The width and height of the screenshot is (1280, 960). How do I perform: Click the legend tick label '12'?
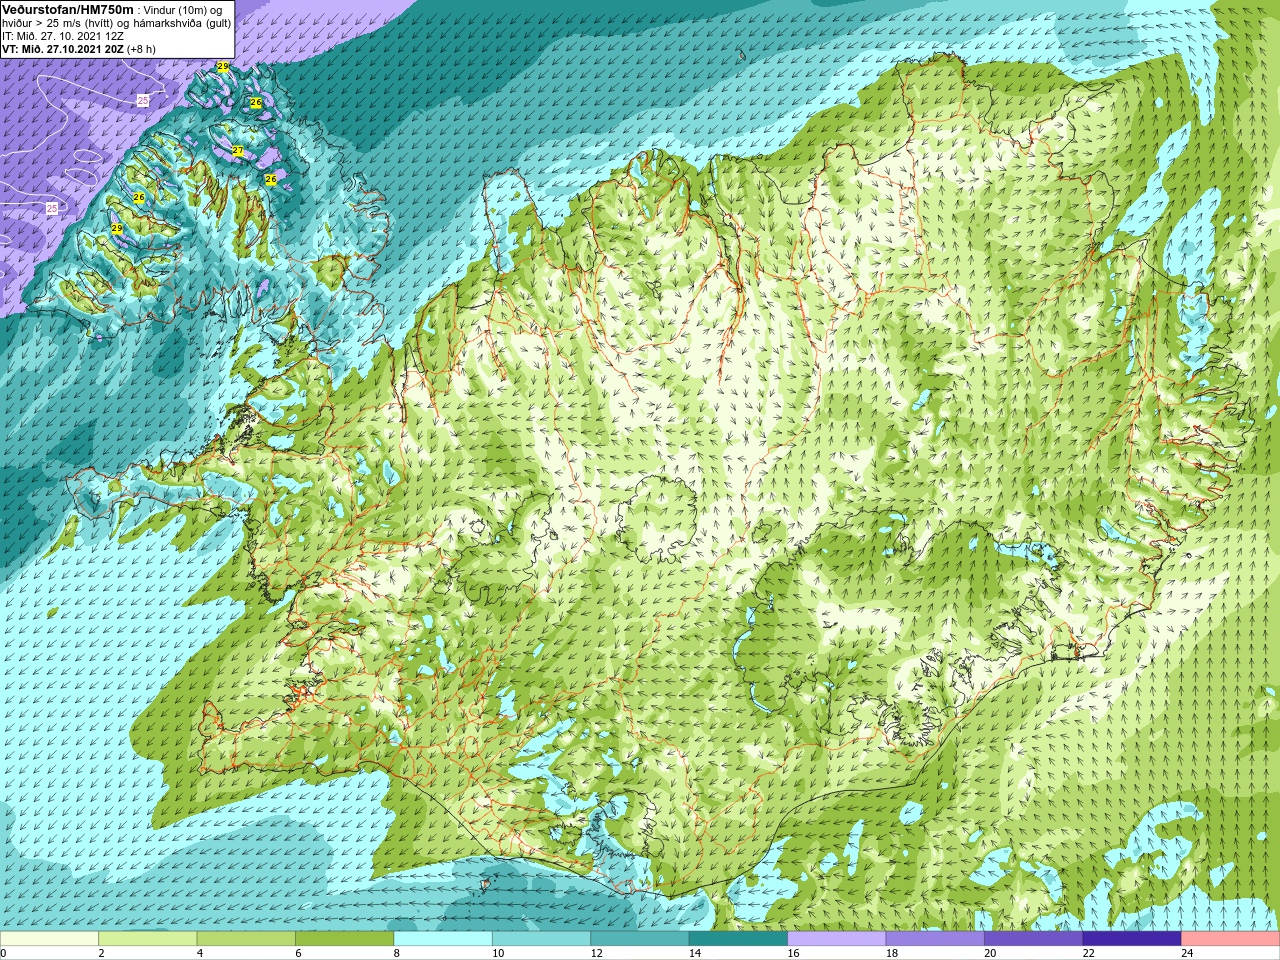pyautogui.click(x=597, y=953)
